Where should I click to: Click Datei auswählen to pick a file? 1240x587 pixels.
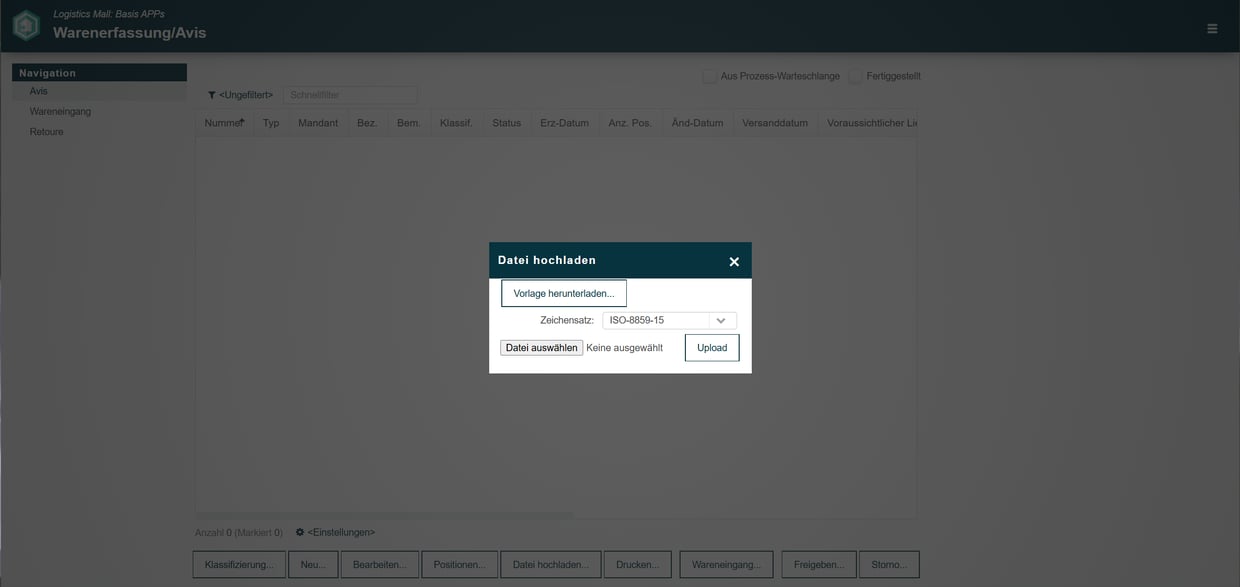pyautogui.click(x=541, y=345)
